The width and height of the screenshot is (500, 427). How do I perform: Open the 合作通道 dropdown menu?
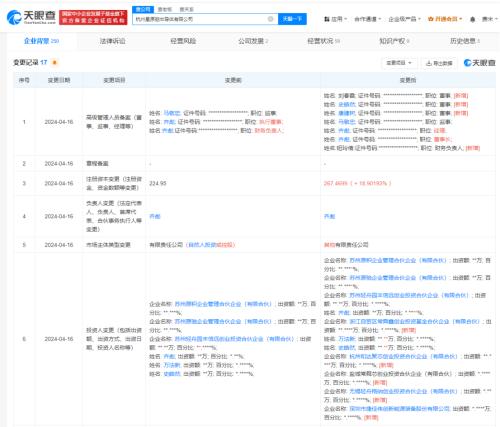(367, 19)
